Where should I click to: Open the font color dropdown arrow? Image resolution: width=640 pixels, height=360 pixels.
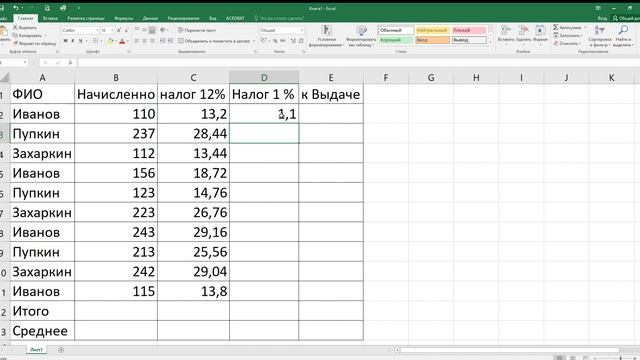tap(127, 41)
